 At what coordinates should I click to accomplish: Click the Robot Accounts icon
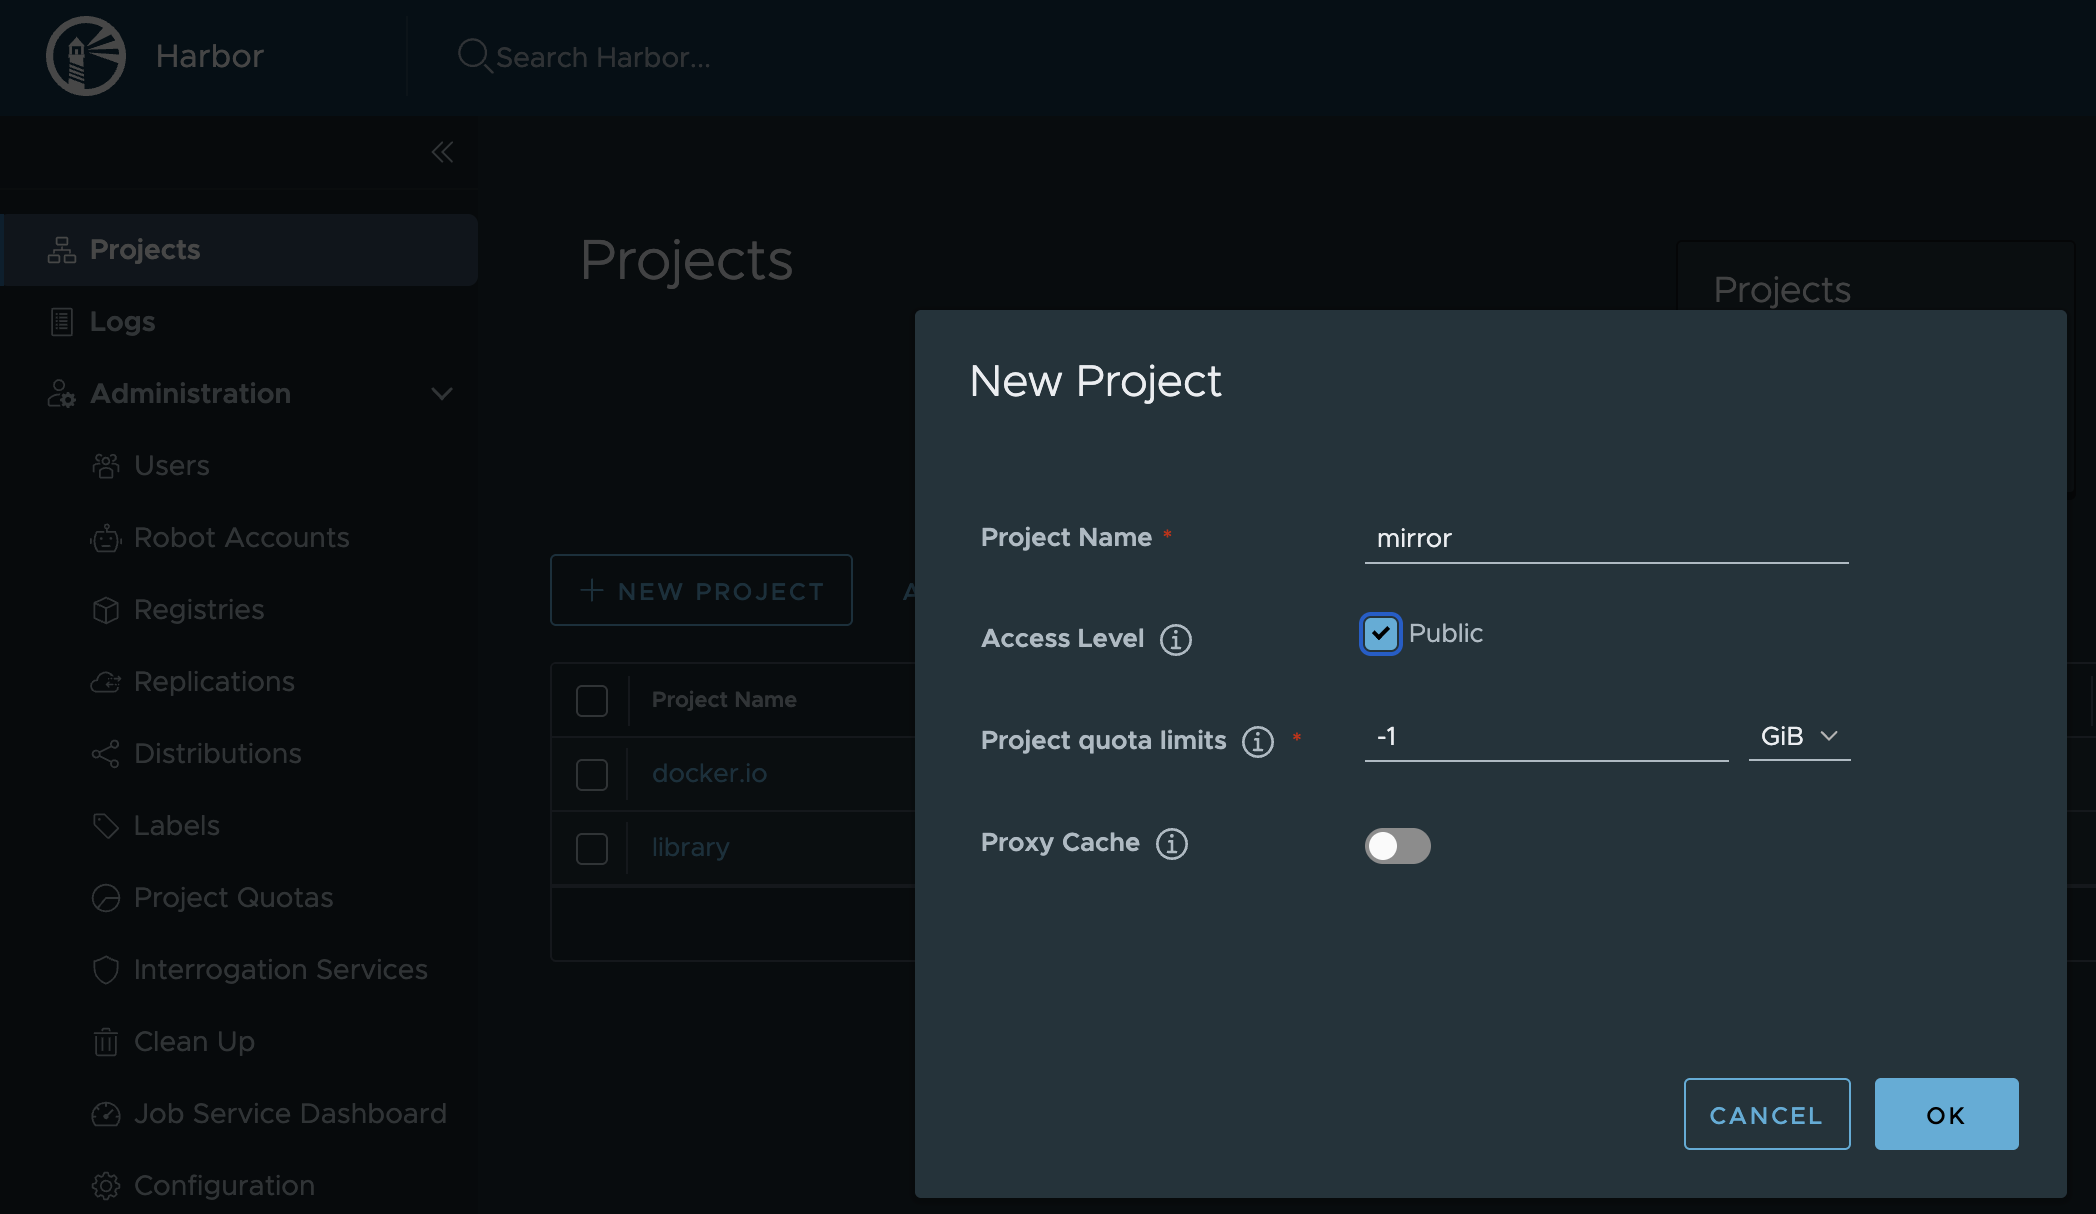(106, 538)
